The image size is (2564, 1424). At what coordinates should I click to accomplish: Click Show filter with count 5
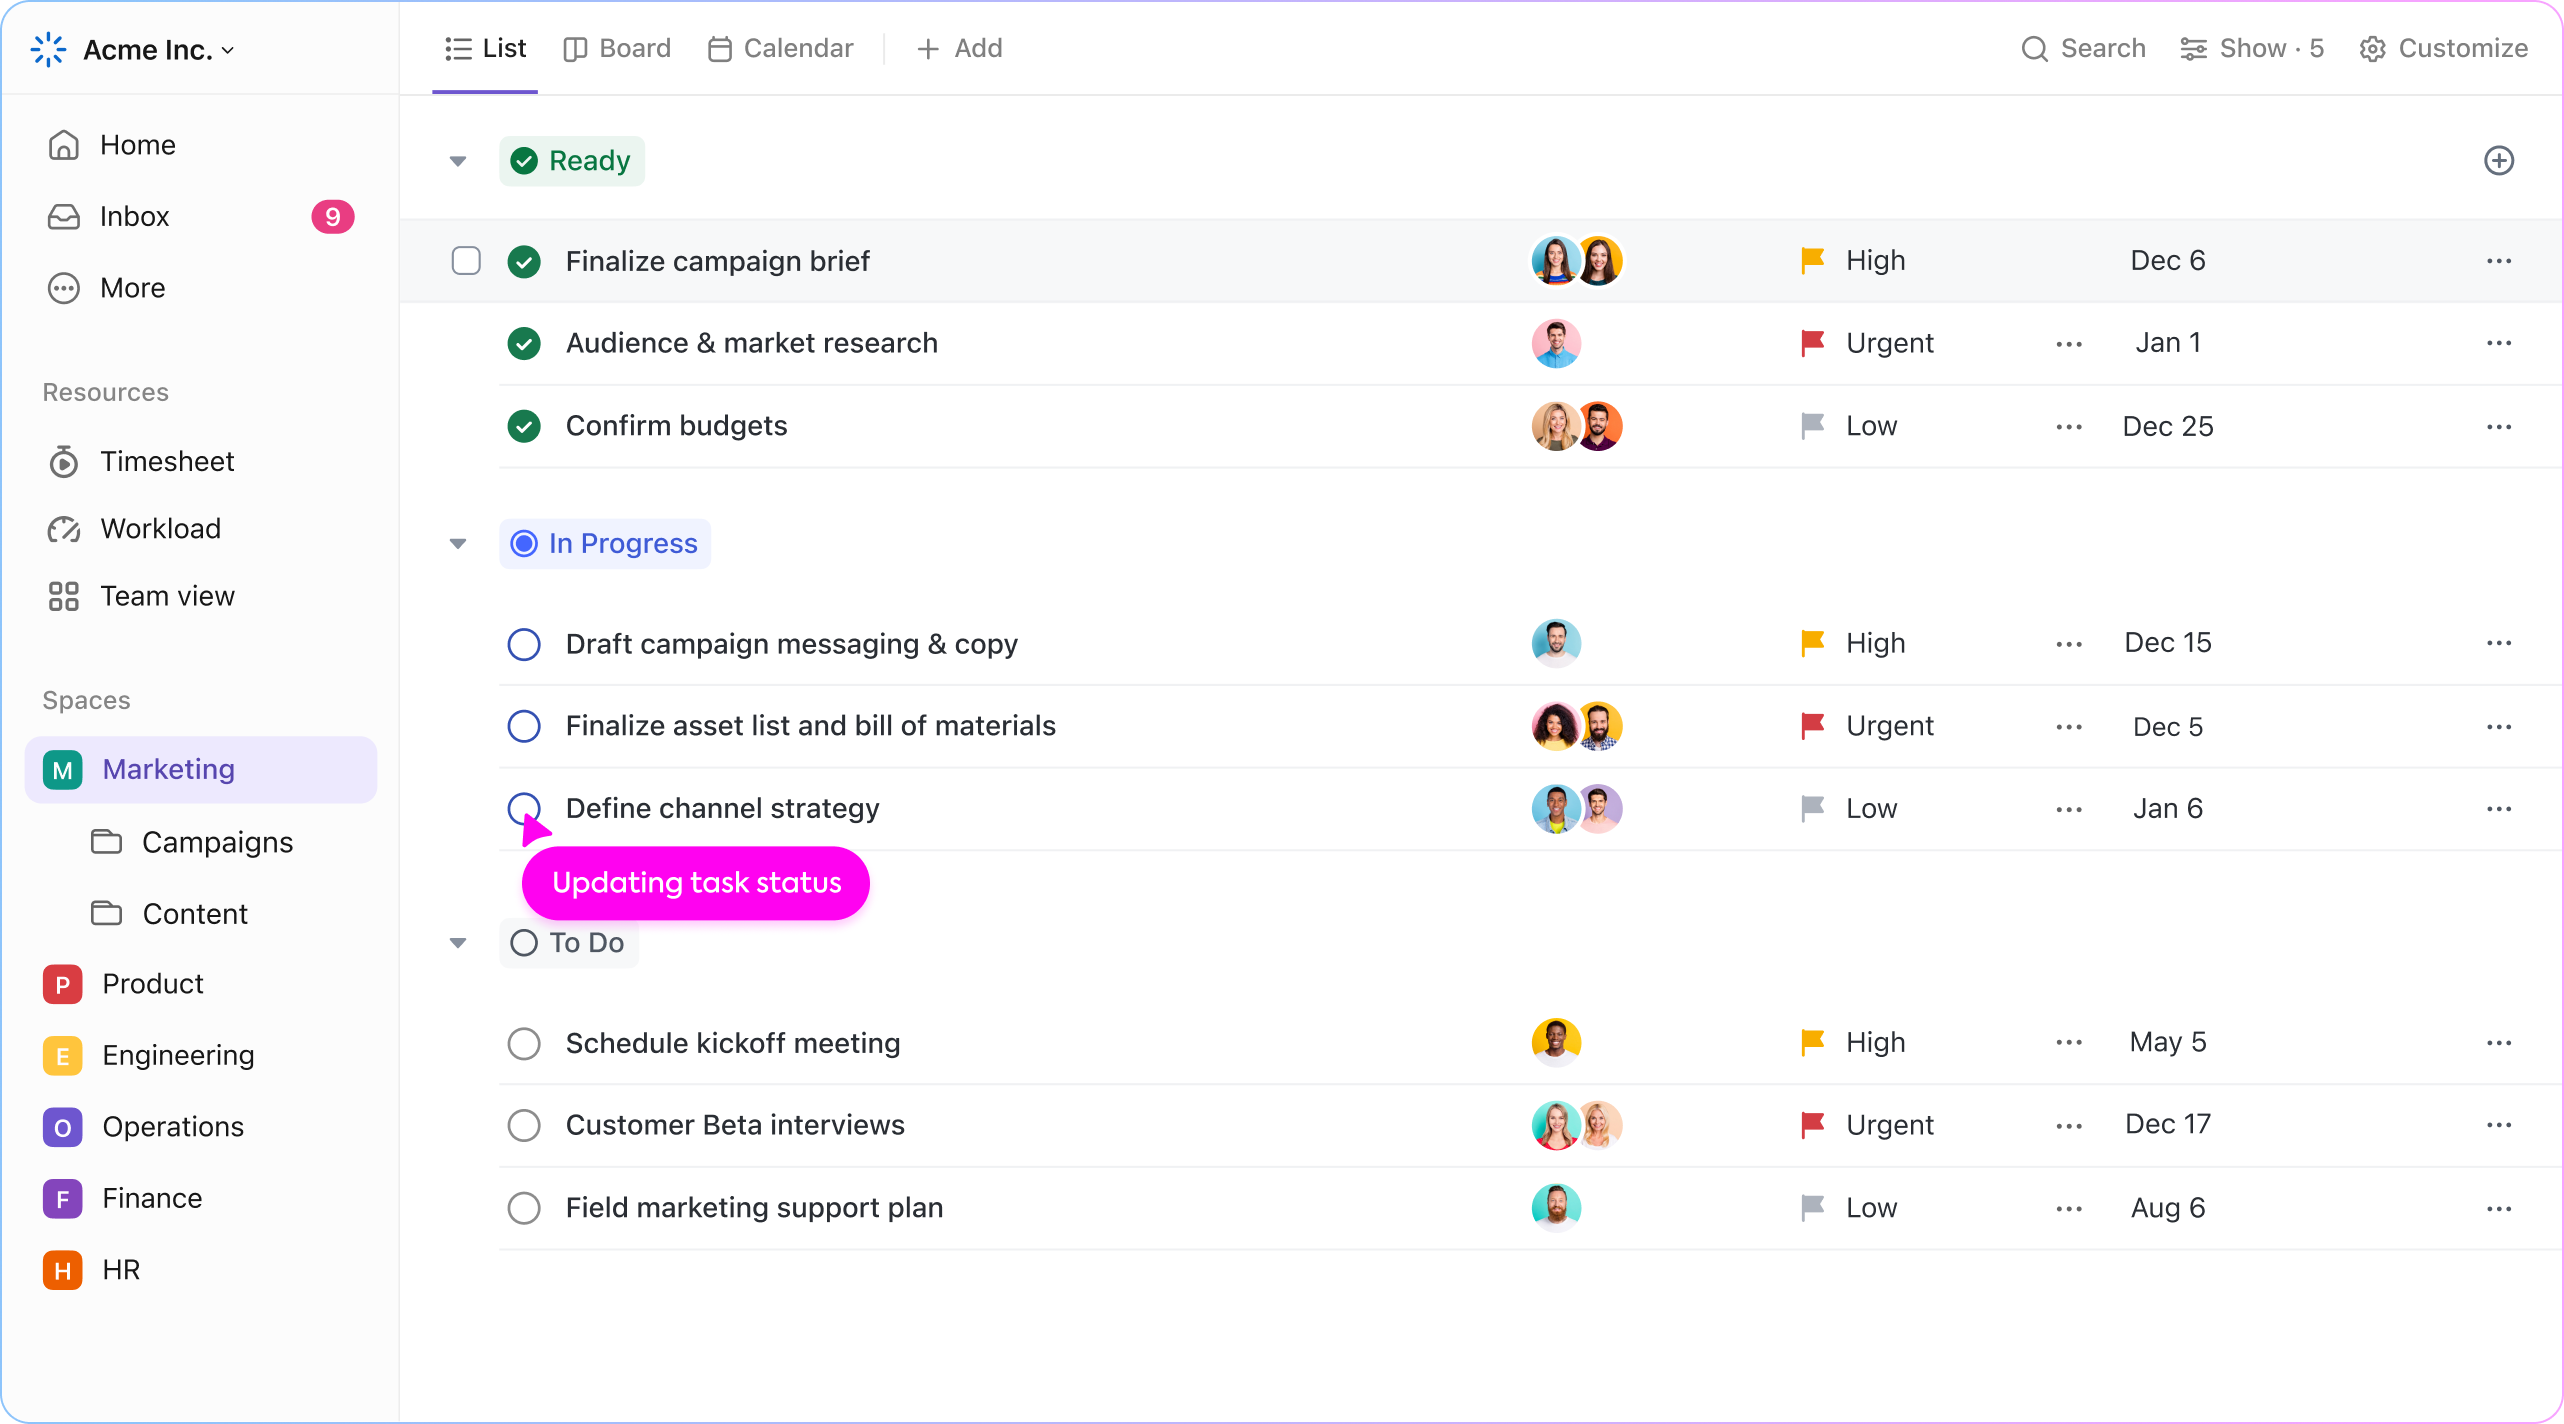[2254, 49]
